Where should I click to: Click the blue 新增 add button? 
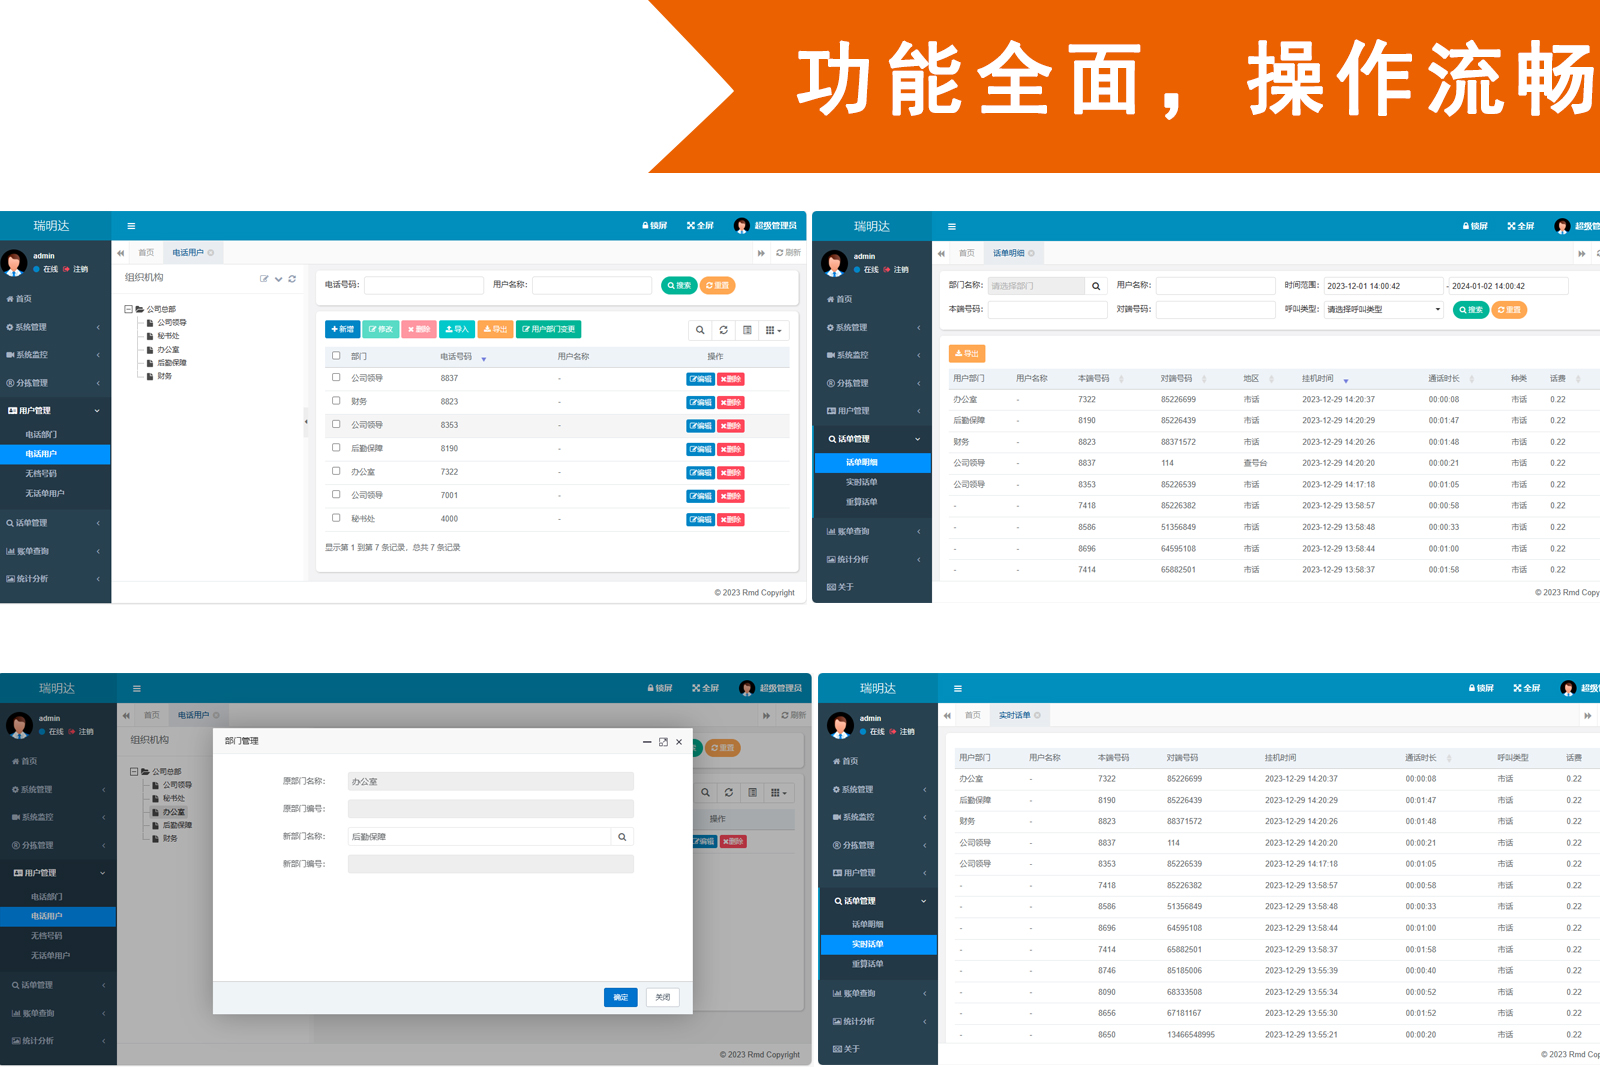(342, 329)
